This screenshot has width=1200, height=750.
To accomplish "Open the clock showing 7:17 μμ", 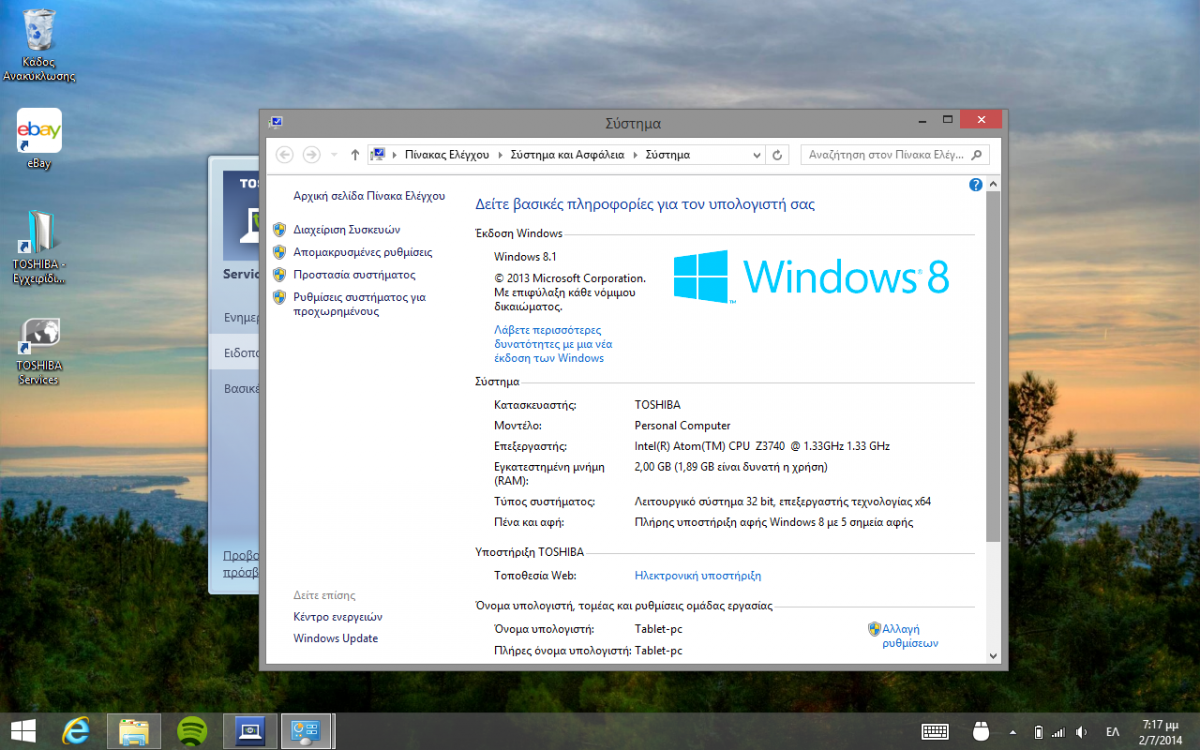I will 1159,731.
